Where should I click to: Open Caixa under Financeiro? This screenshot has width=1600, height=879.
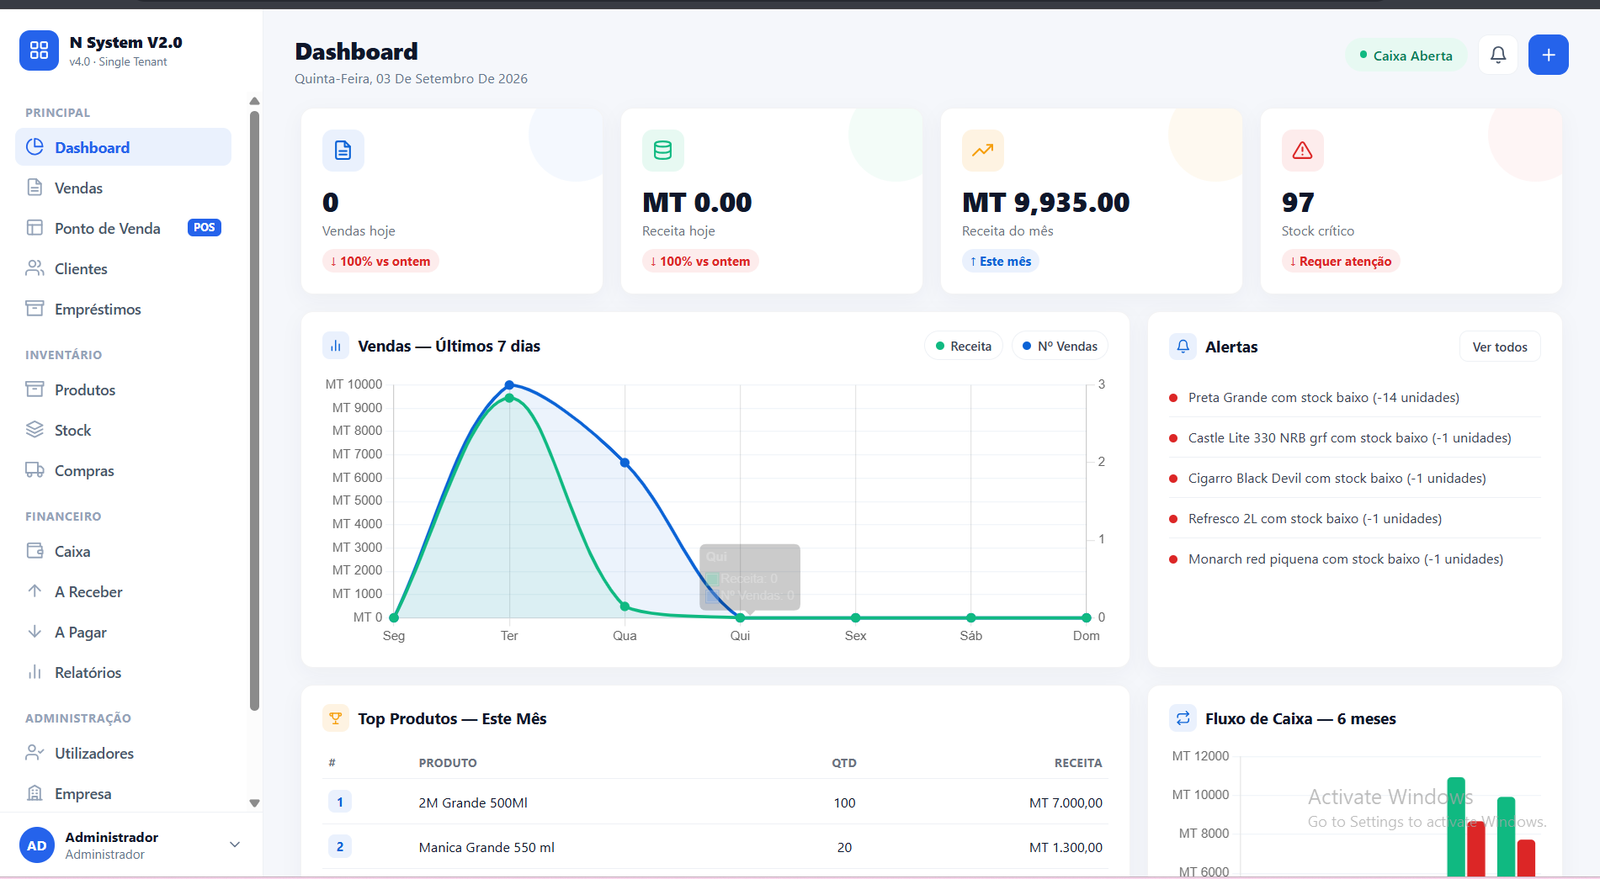point(123,551)
